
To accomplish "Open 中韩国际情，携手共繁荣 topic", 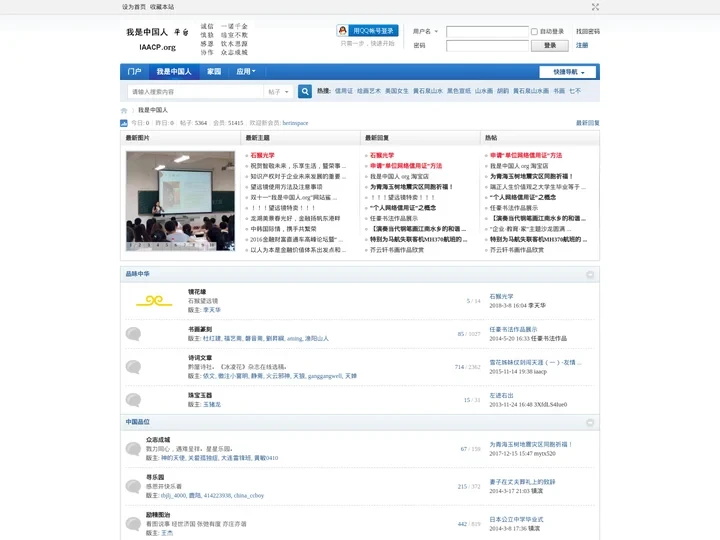I will pyautogui.click(x=283, y=229).
